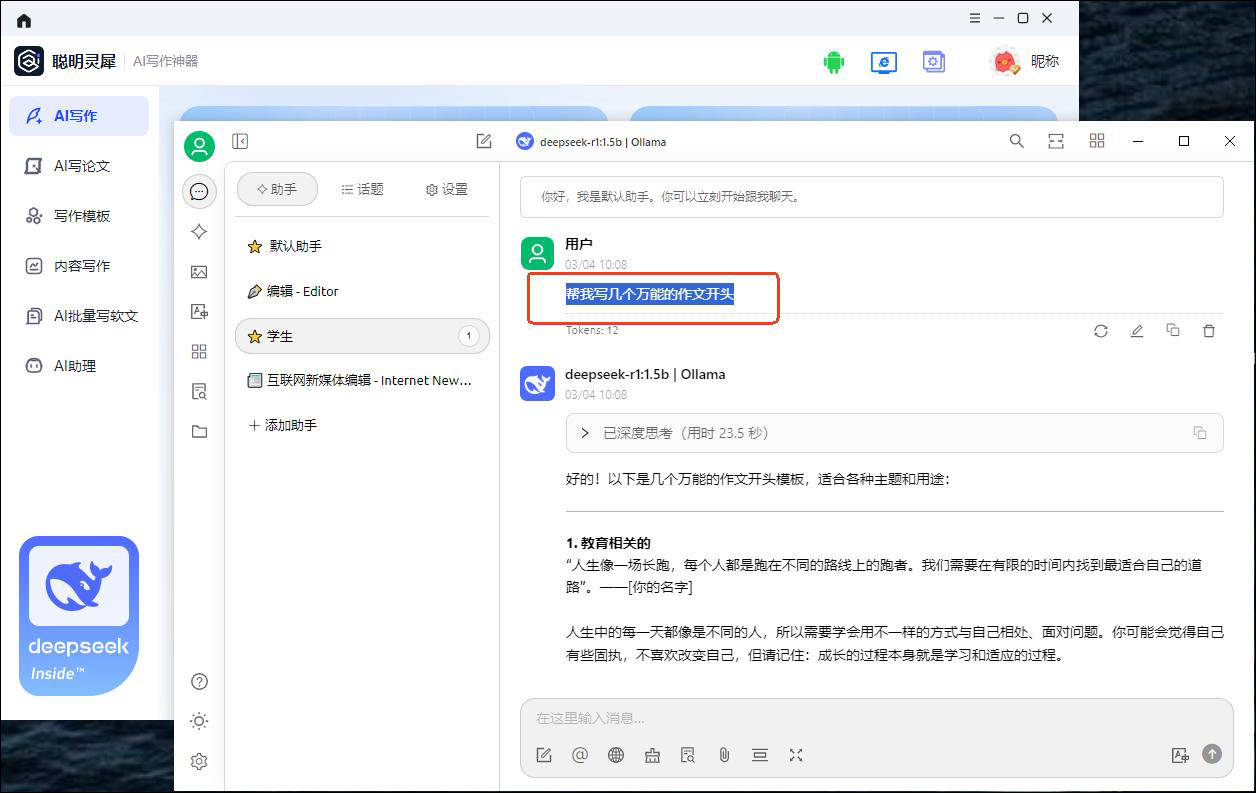Open AI写作 in 聪明灵犀 window
Viewport: 1256px width, 793px height.
click(79, 116)
